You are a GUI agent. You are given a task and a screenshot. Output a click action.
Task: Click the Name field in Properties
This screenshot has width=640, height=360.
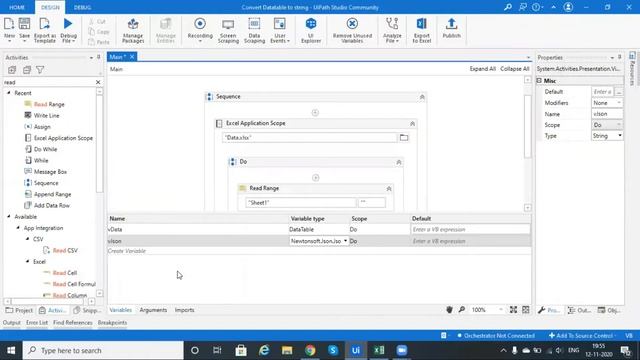pyautogui.click(x=607, y=114)
